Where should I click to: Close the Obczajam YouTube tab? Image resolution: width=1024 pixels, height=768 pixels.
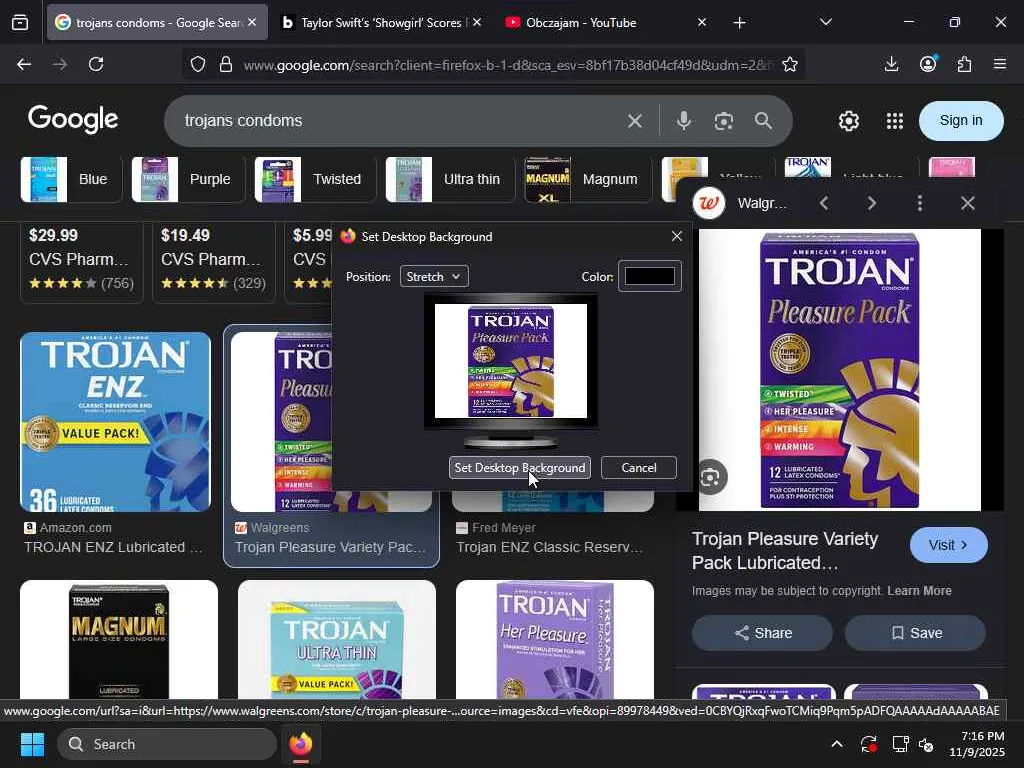(x=701, y=22)
